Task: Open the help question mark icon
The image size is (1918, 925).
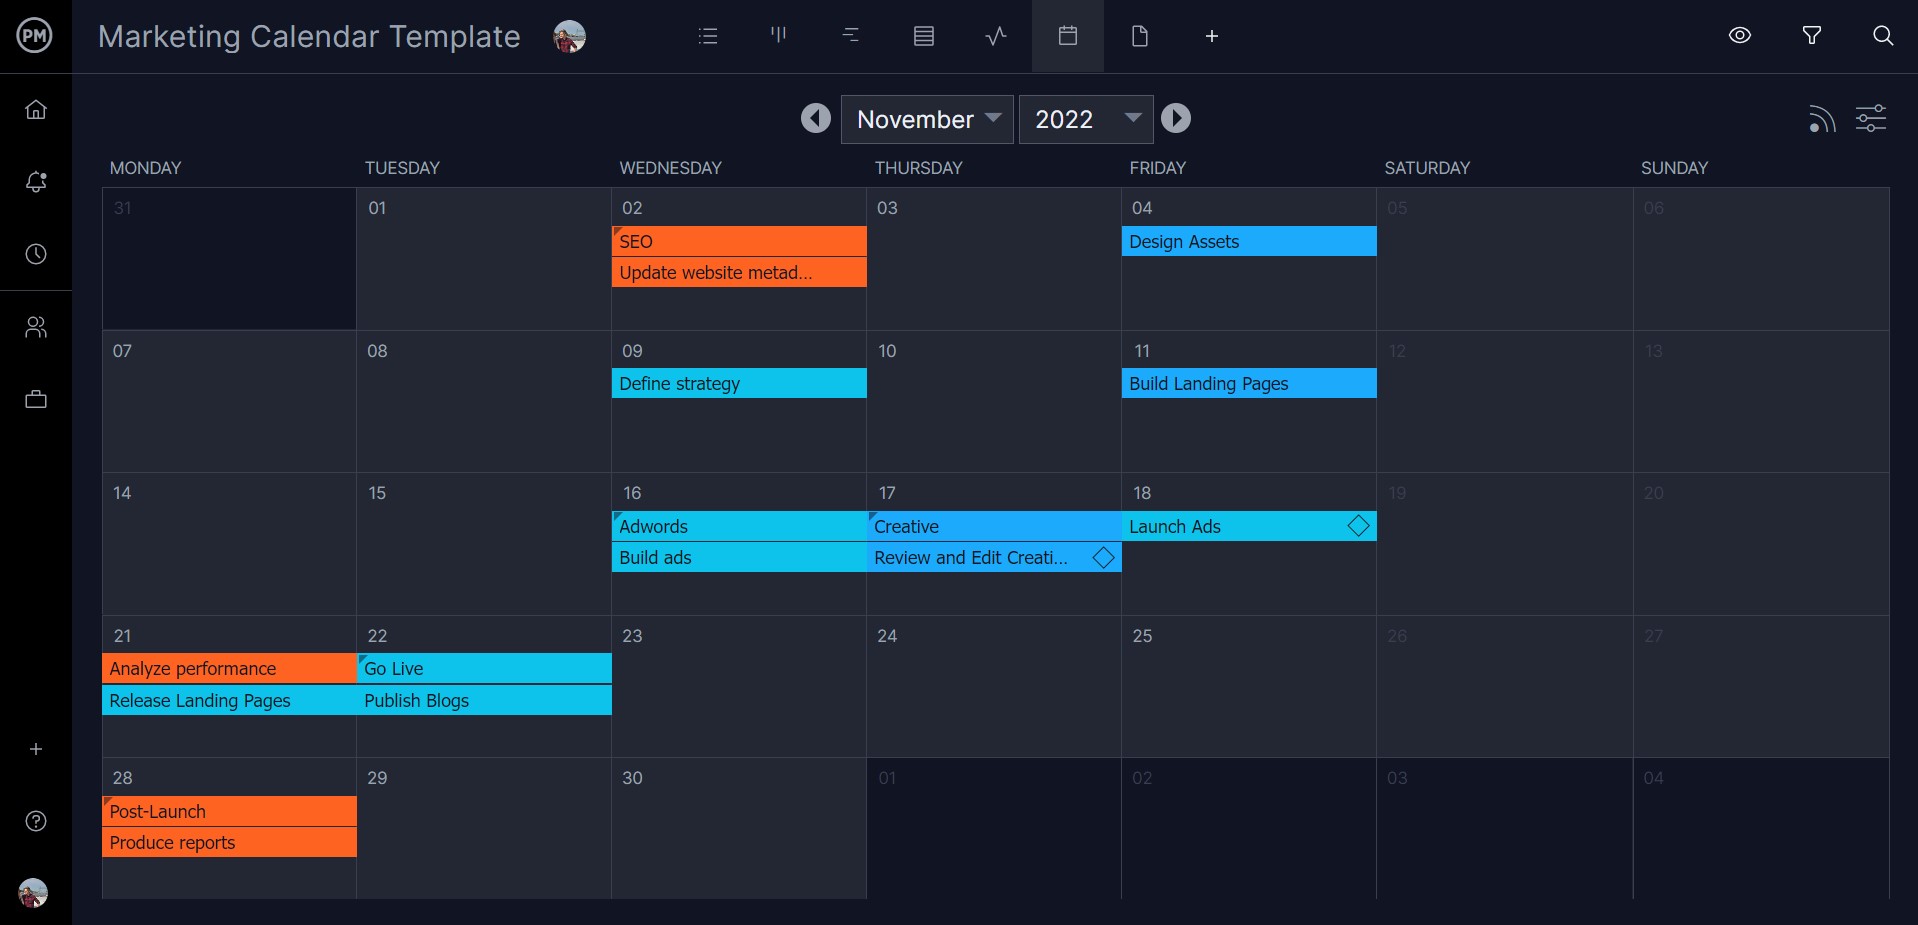Action: [36, 821]
